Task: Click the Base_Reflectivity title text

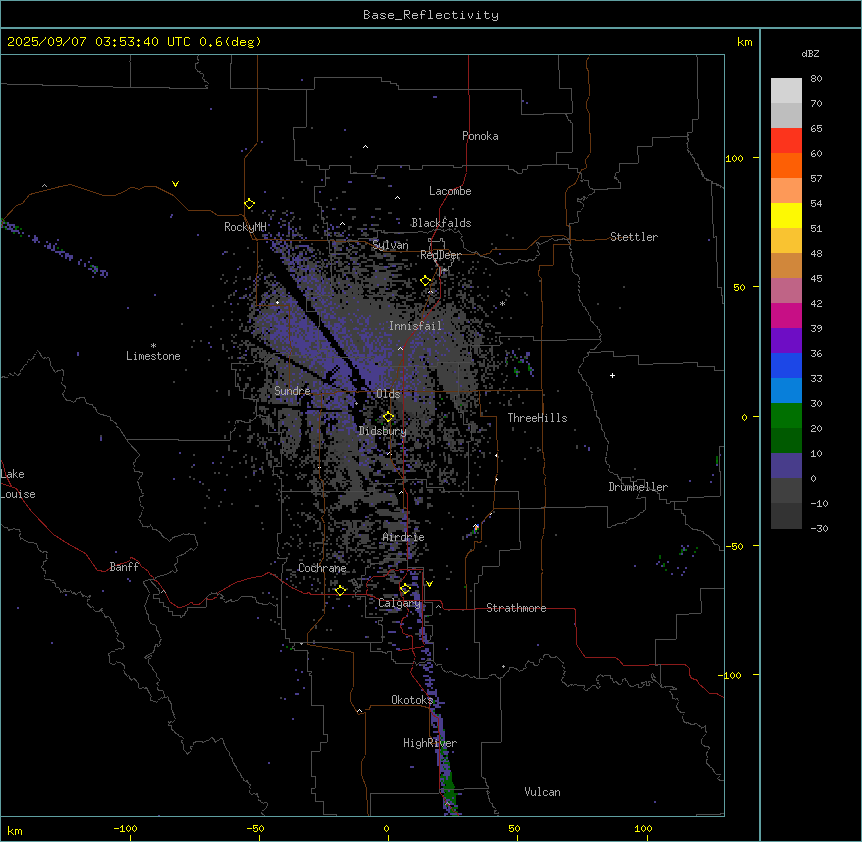Action: tap(431, 15)
